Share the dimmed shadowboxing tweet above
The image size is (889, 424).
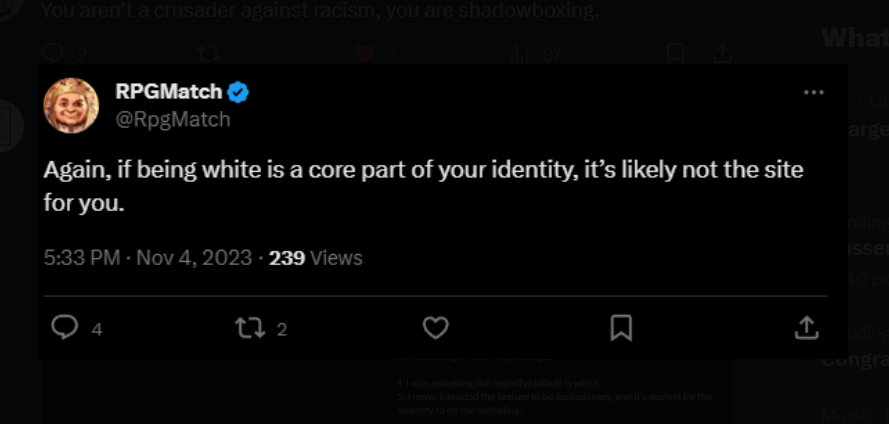[720, 54]
